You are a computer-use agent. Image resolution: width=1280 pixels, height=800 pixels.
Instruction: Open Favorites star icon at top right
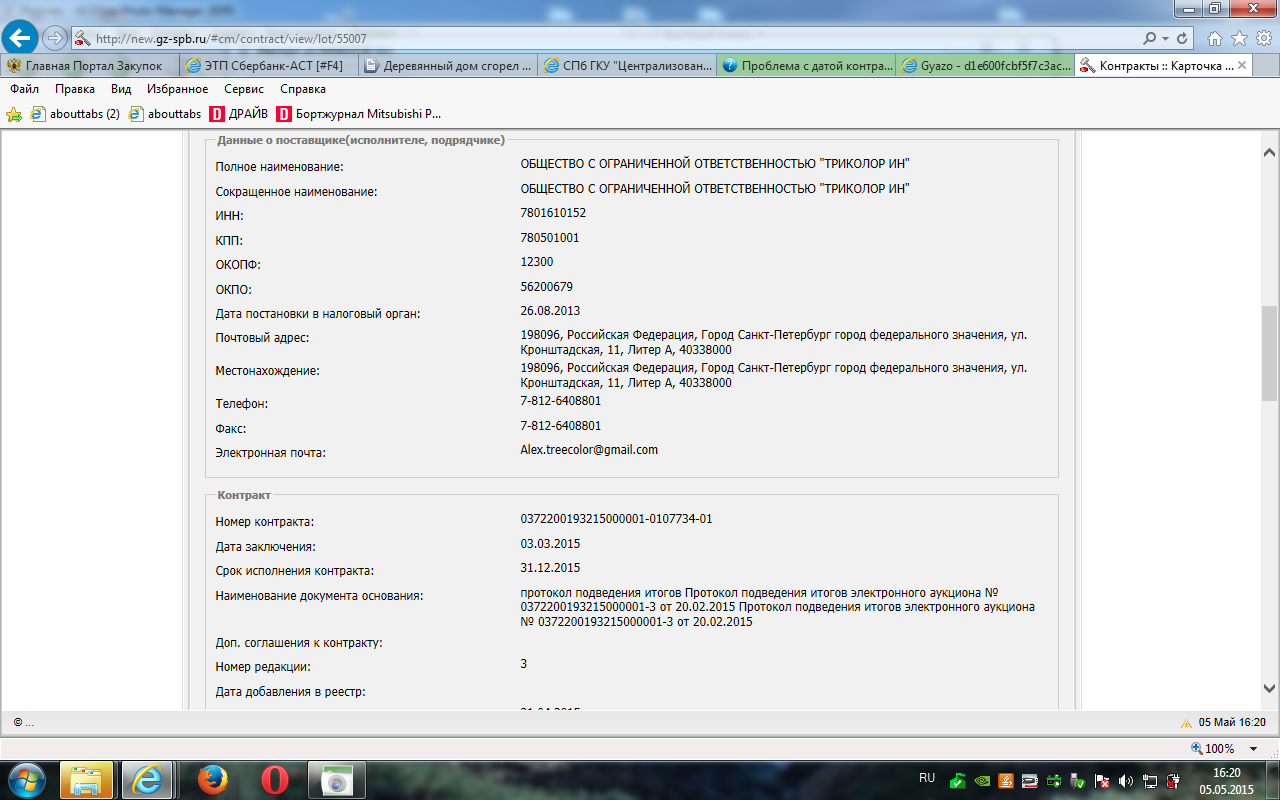pyautogui.click(x=1239, y=38)
